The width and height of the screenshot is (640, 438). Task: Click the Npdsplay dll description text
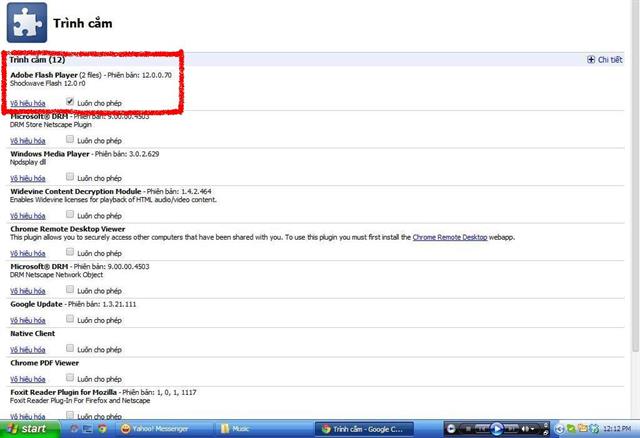[28, 162]
